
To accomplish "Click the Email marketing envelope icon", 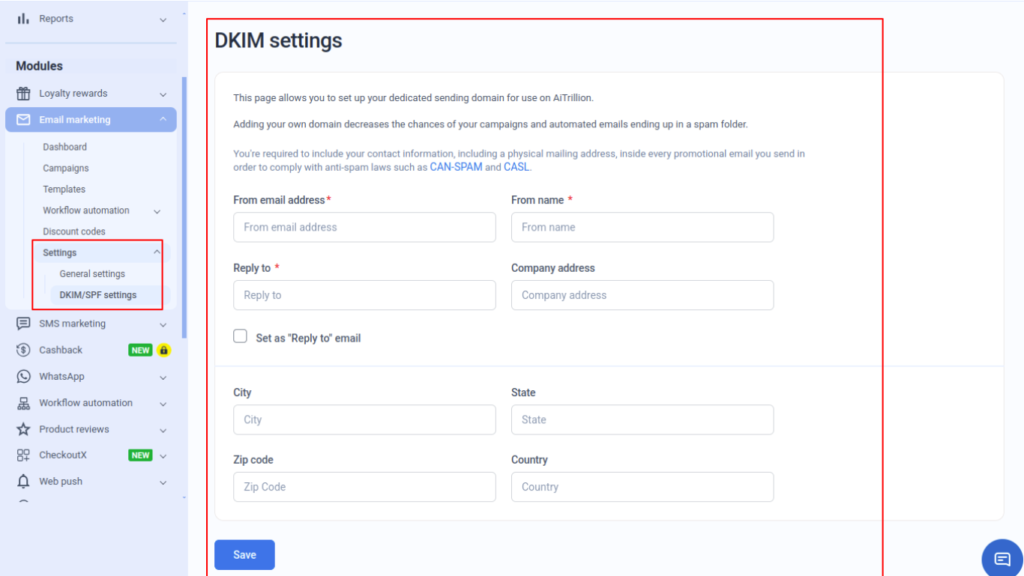I will point(21,119).
